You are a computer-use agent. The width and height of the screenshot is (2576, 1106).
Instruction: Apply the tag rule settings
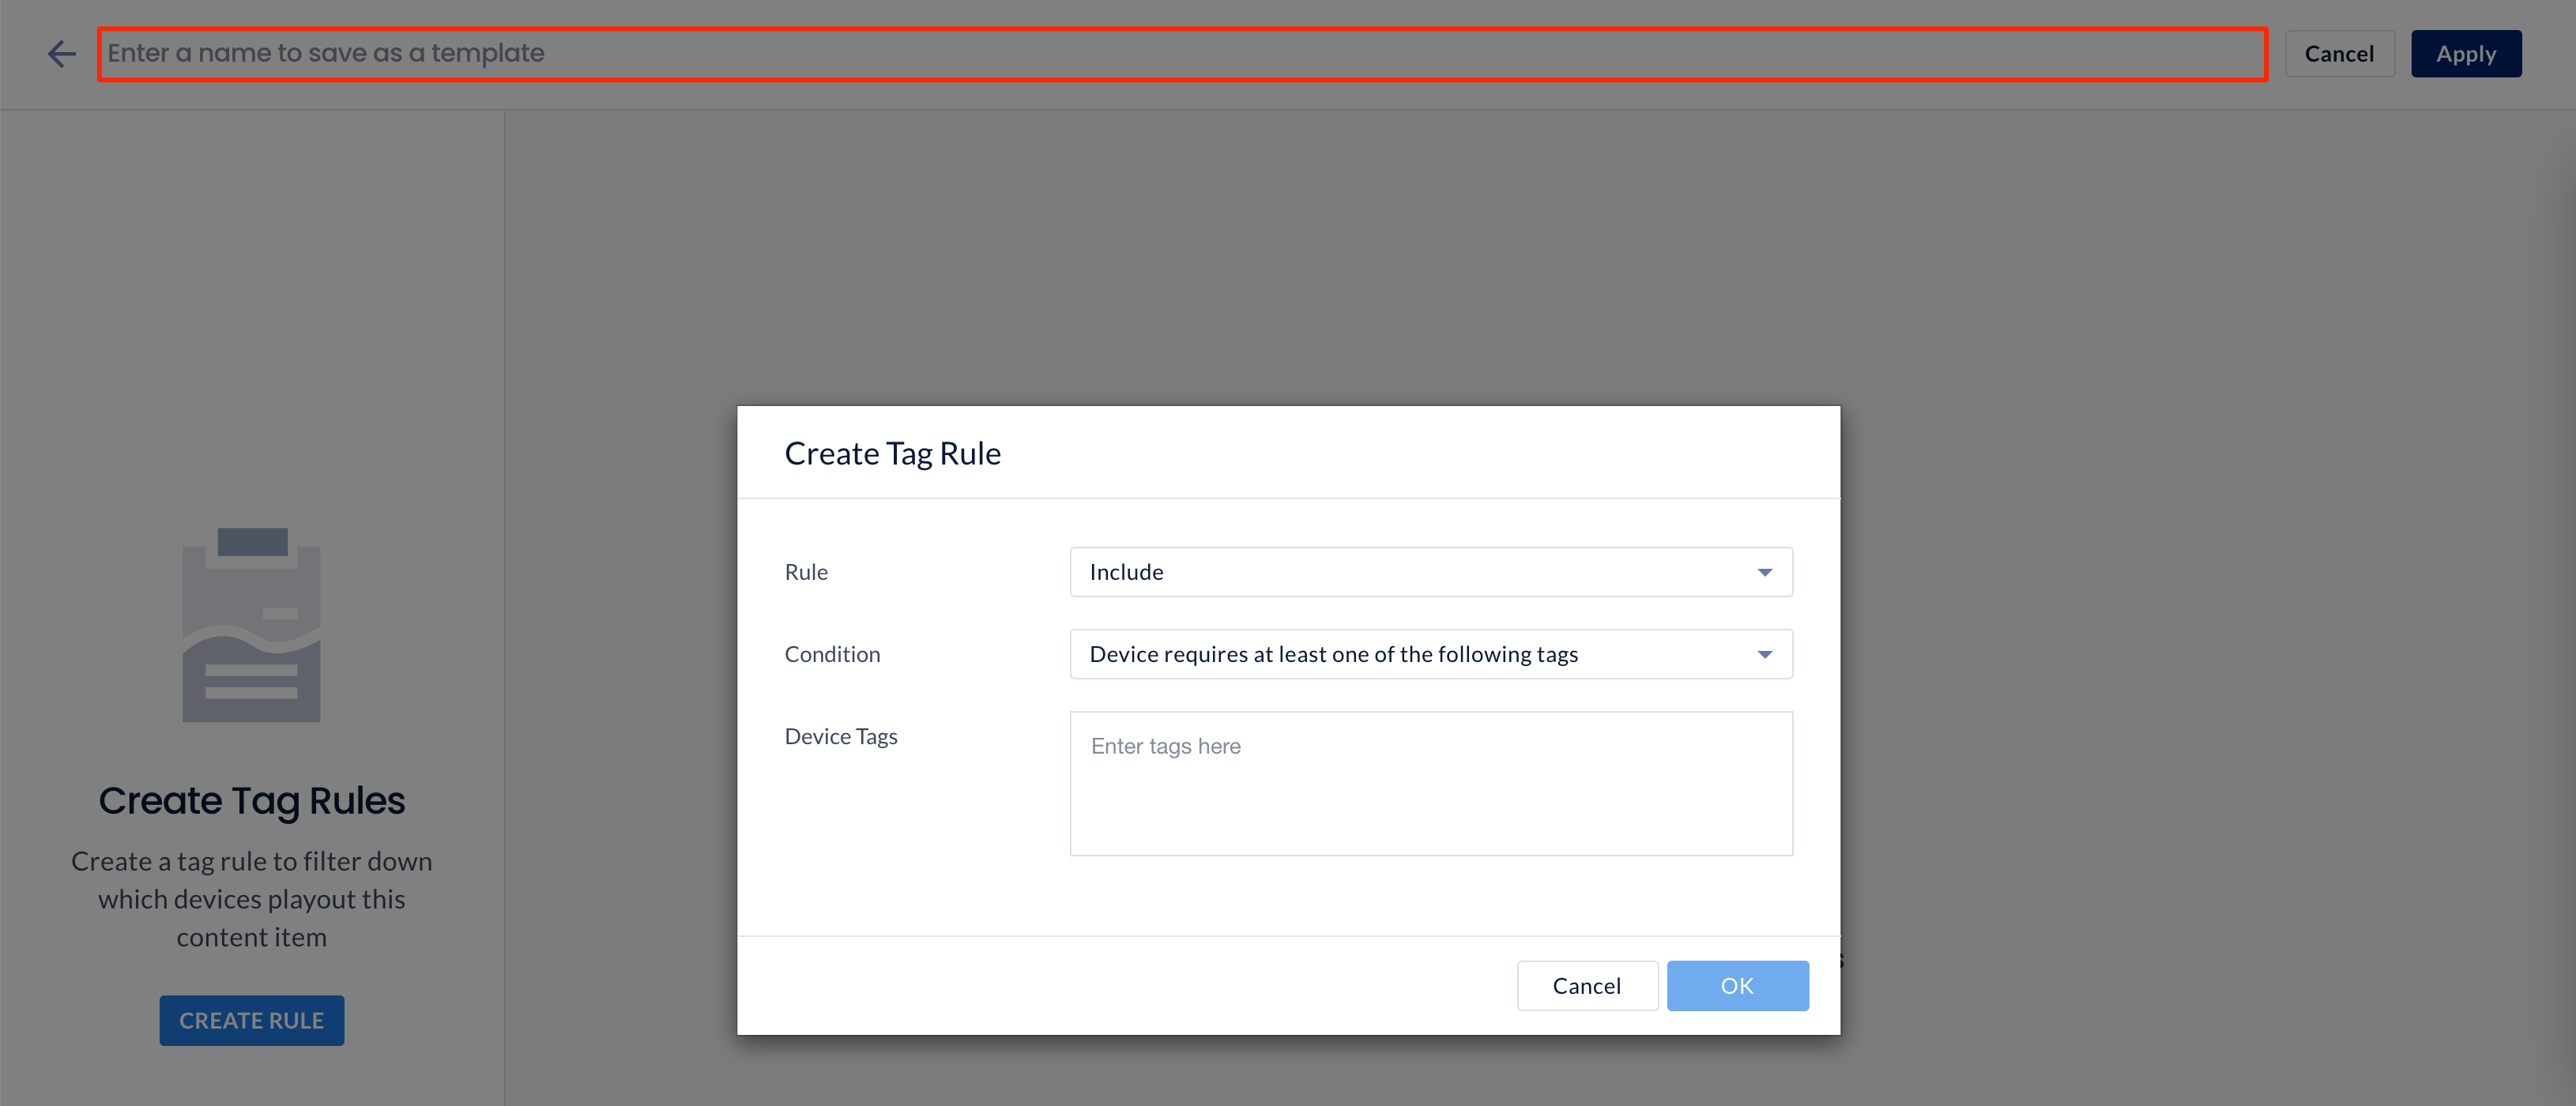coord(2466,54)
